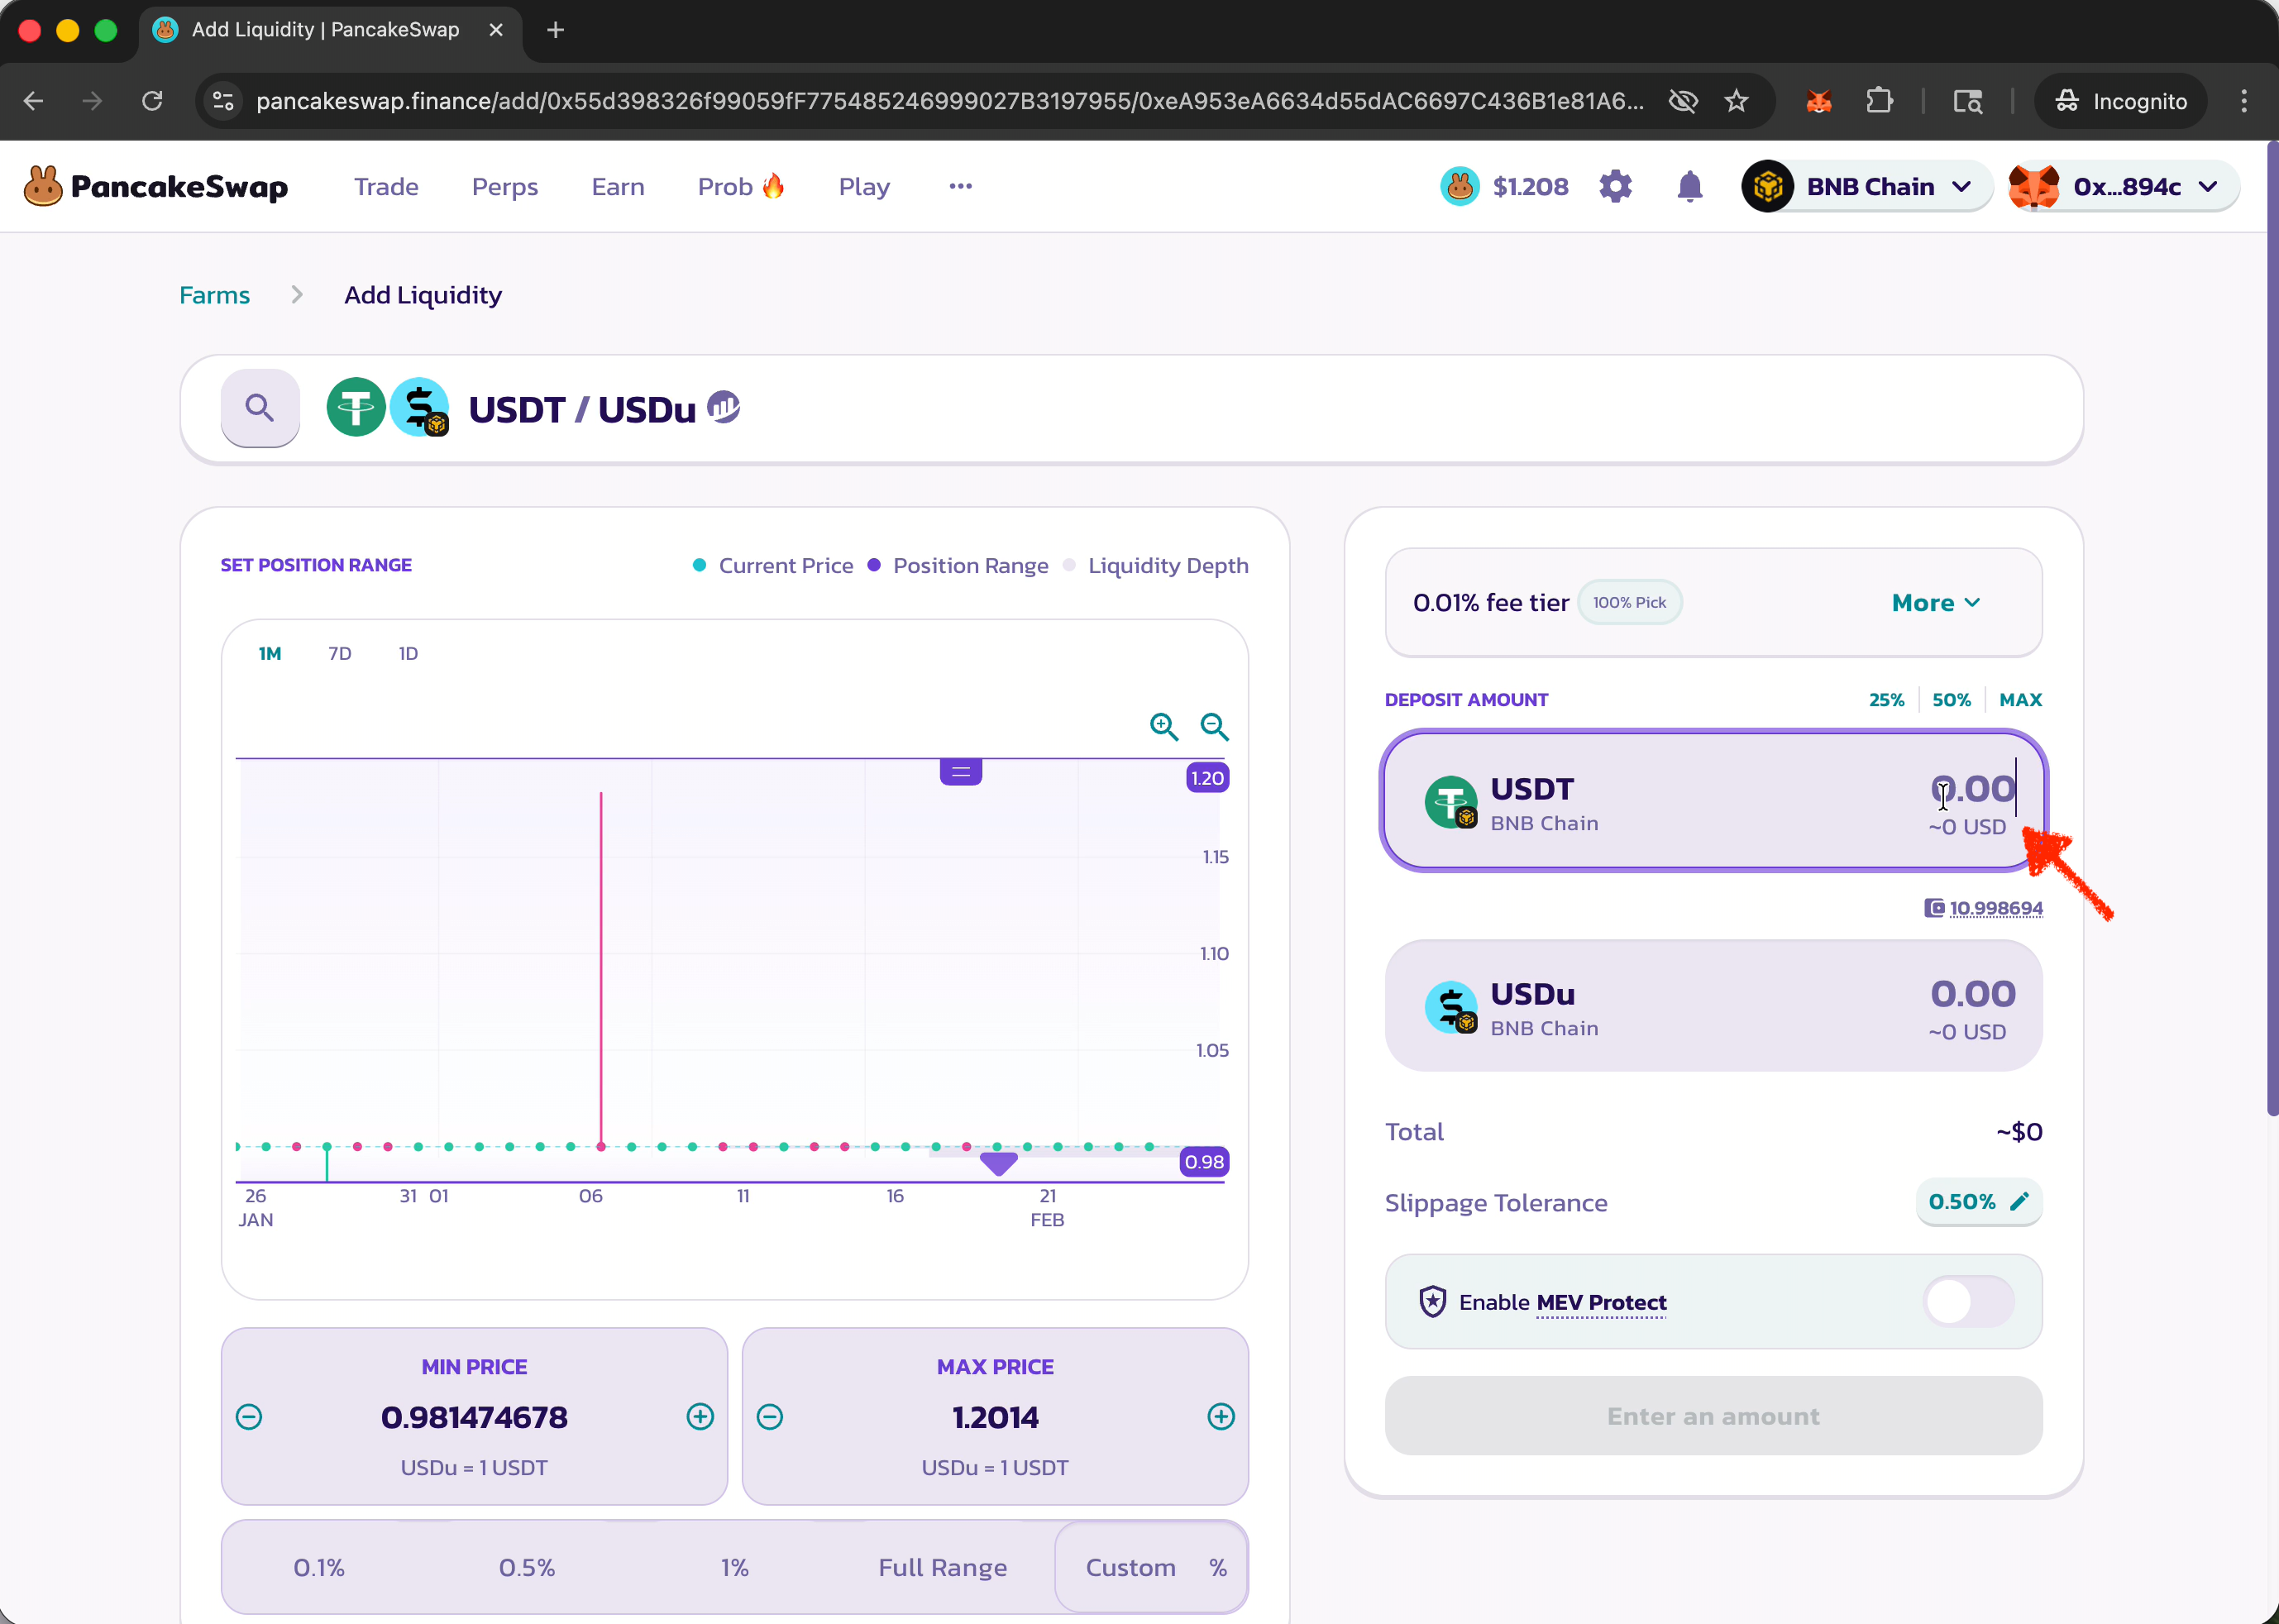Enable the MEV Protect toggle

click(1967, 1301)
